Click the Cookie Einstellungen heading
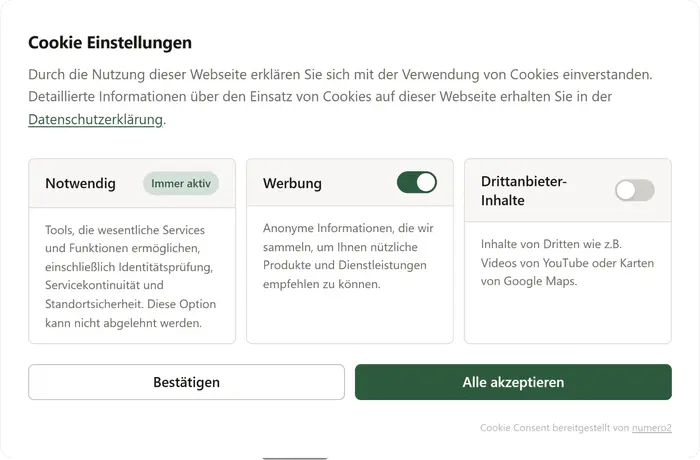Screen dimensions: 700x460 (x=110, y=43)
